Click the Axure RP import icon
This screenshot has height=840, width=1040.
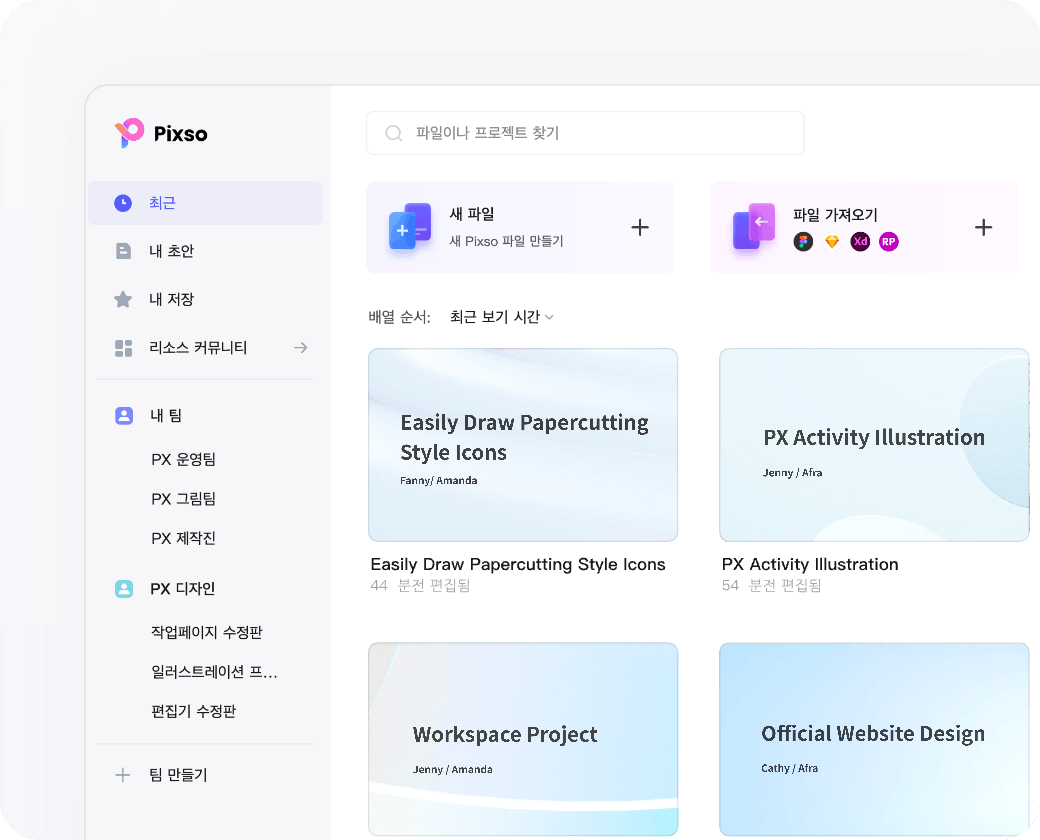coord(889,242)
